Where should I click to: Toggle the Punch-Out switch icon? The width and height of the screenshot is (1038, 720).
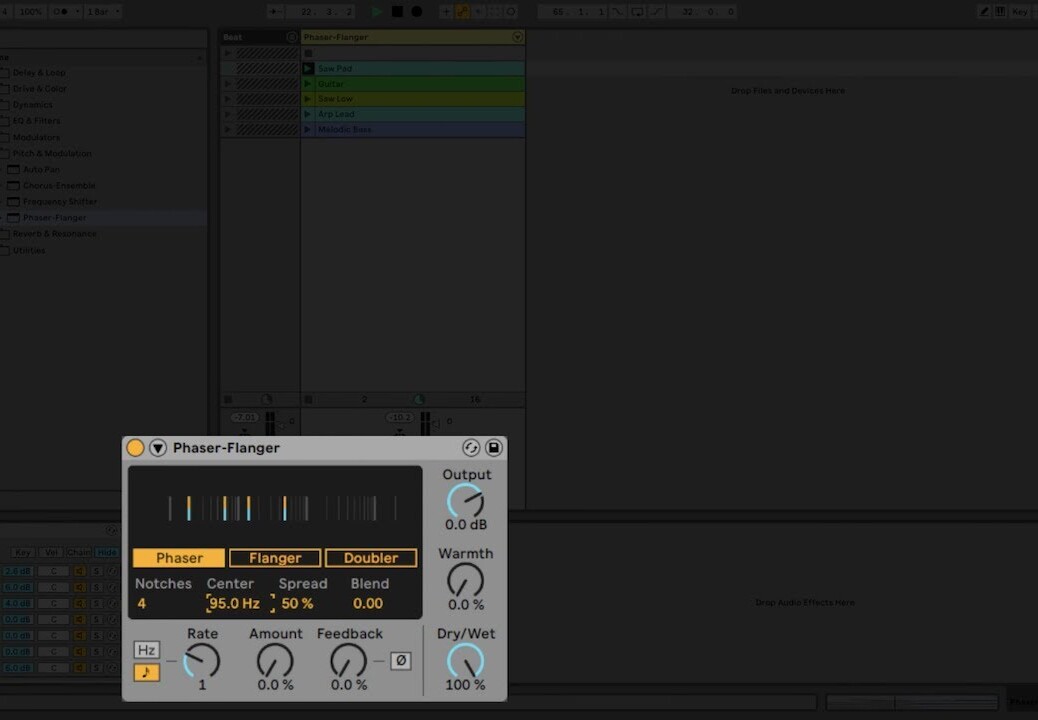pyautogui.click(x=657, y=11)
